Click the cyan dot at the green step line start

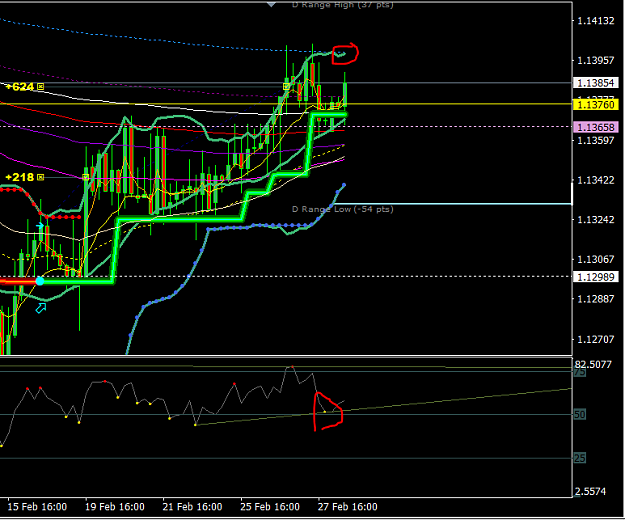40,281
